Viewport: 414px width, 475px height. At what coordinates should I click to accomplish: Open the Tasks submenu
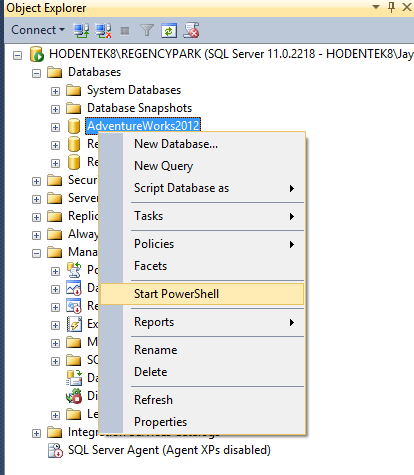coord(202,216)
